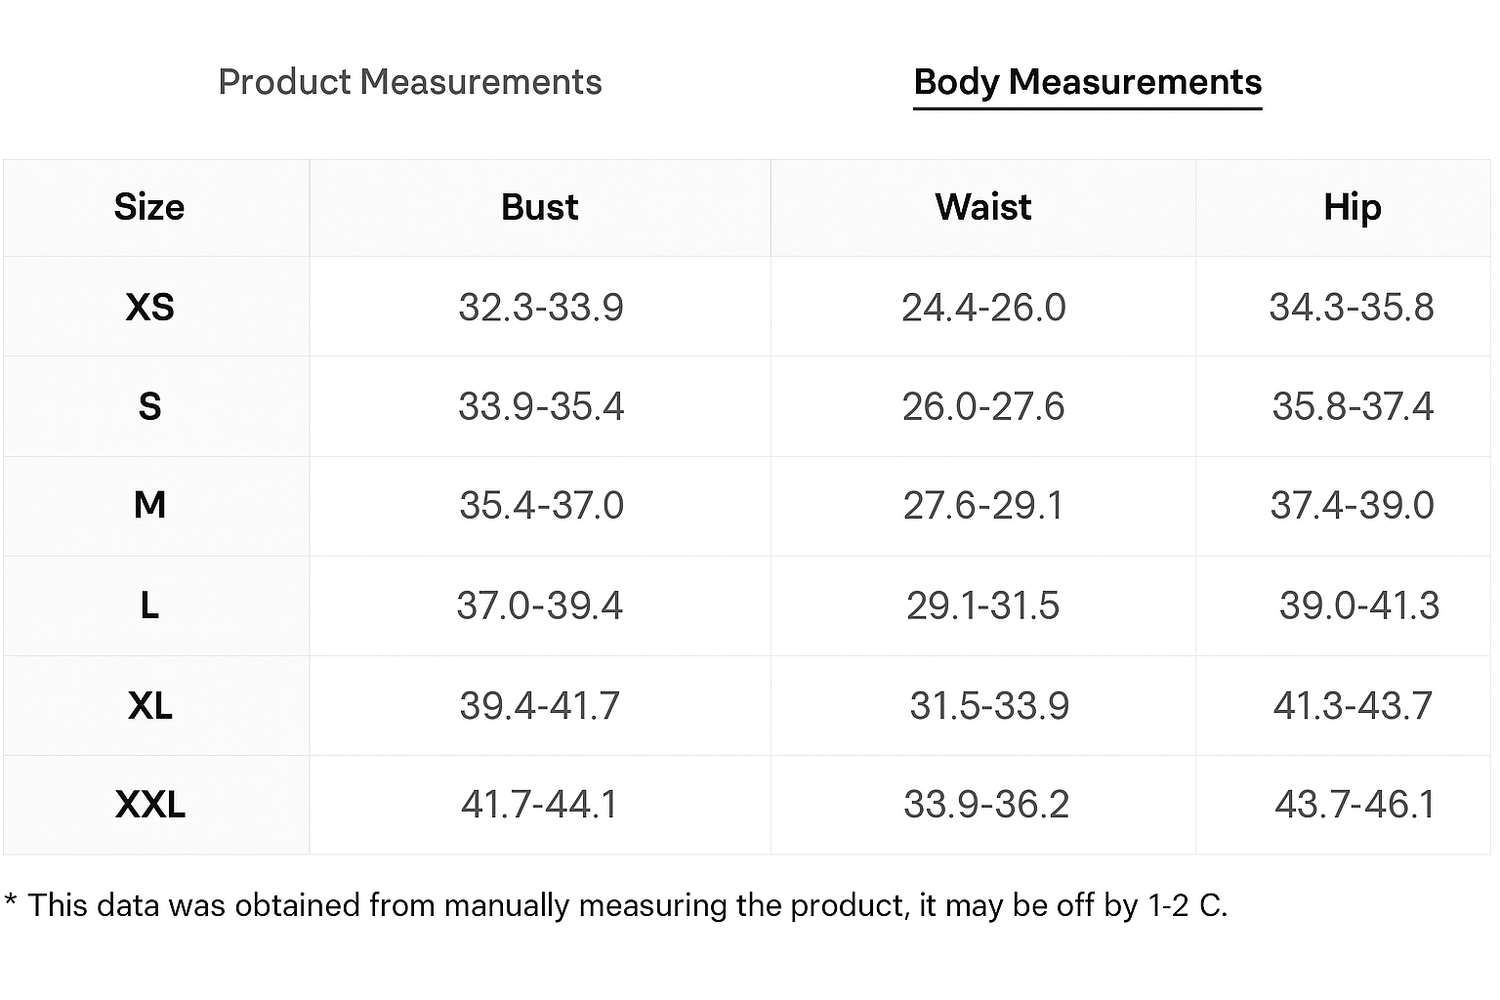Image resolution: width=1500 pixels, height=1000 pixels.
Task: Select the M size row label
Action: (x=150, y=505)
